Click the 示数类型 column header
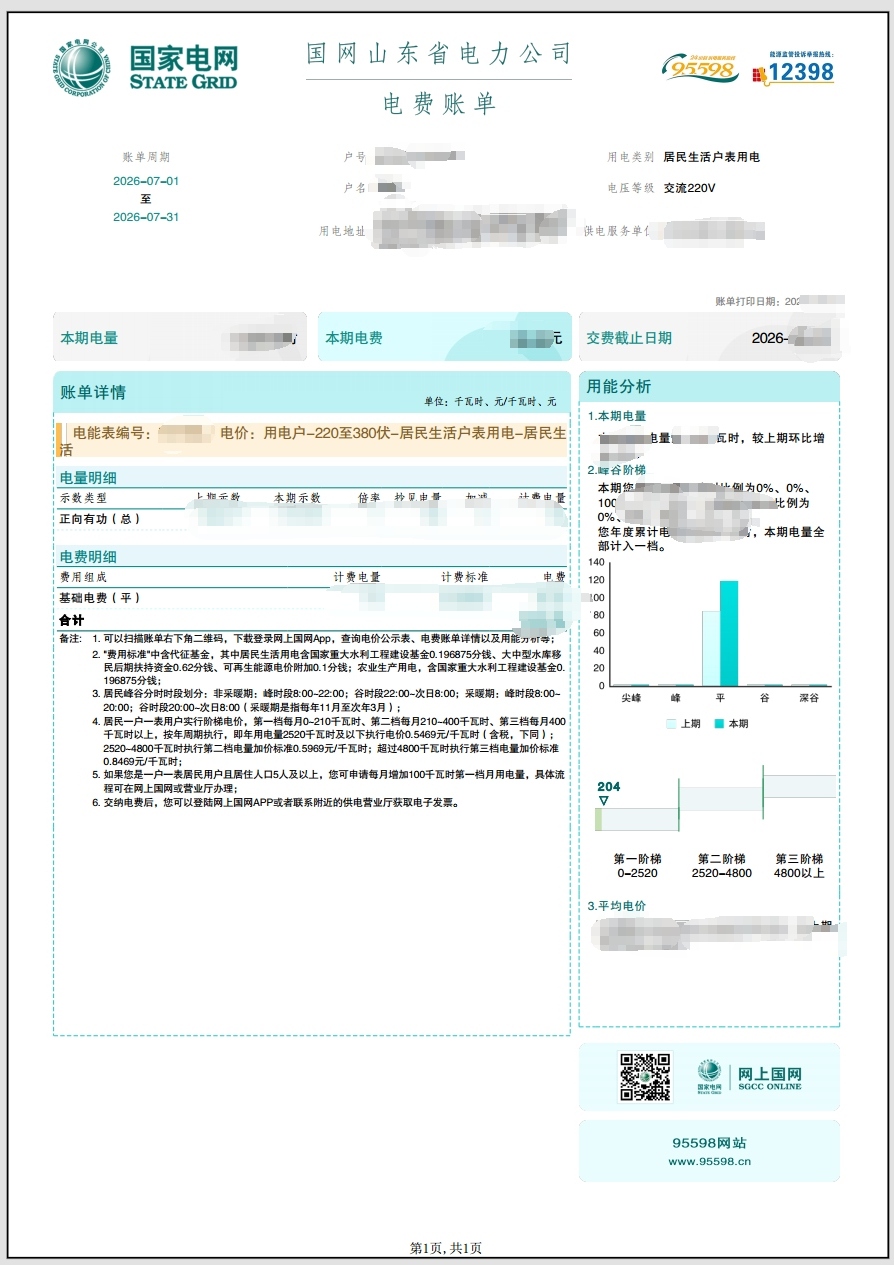Viewport: 894px width, 1265px height. click(x=83, y=498)
